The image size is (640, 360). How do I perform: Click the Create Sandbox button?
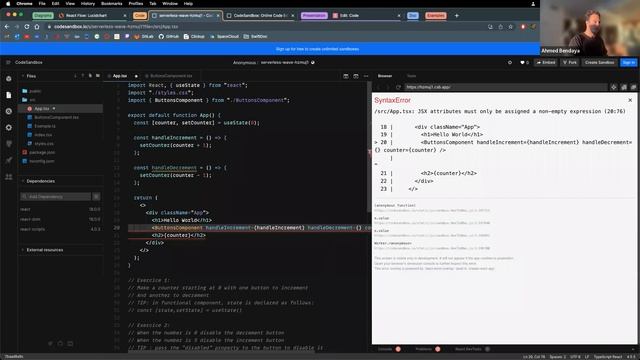point(599,62)
